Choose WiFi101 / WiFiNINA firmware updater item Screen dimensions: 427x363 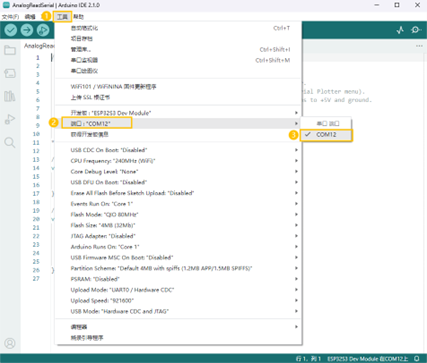[178, 87]
